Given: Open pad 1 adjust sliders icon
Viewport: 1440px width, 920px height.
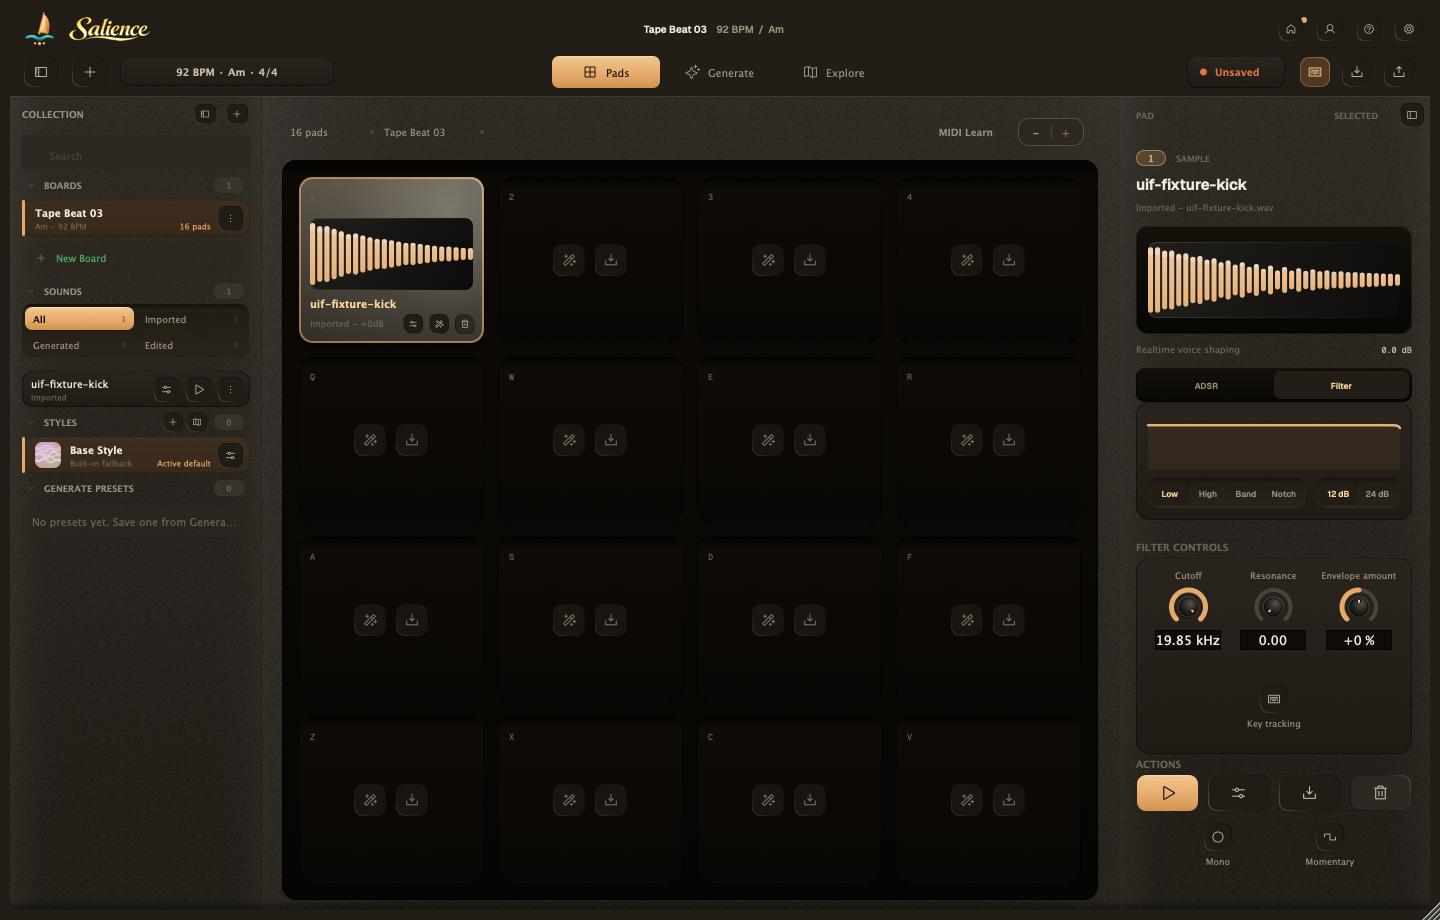Looking at the screenshot, I should [x=413, y=324].
